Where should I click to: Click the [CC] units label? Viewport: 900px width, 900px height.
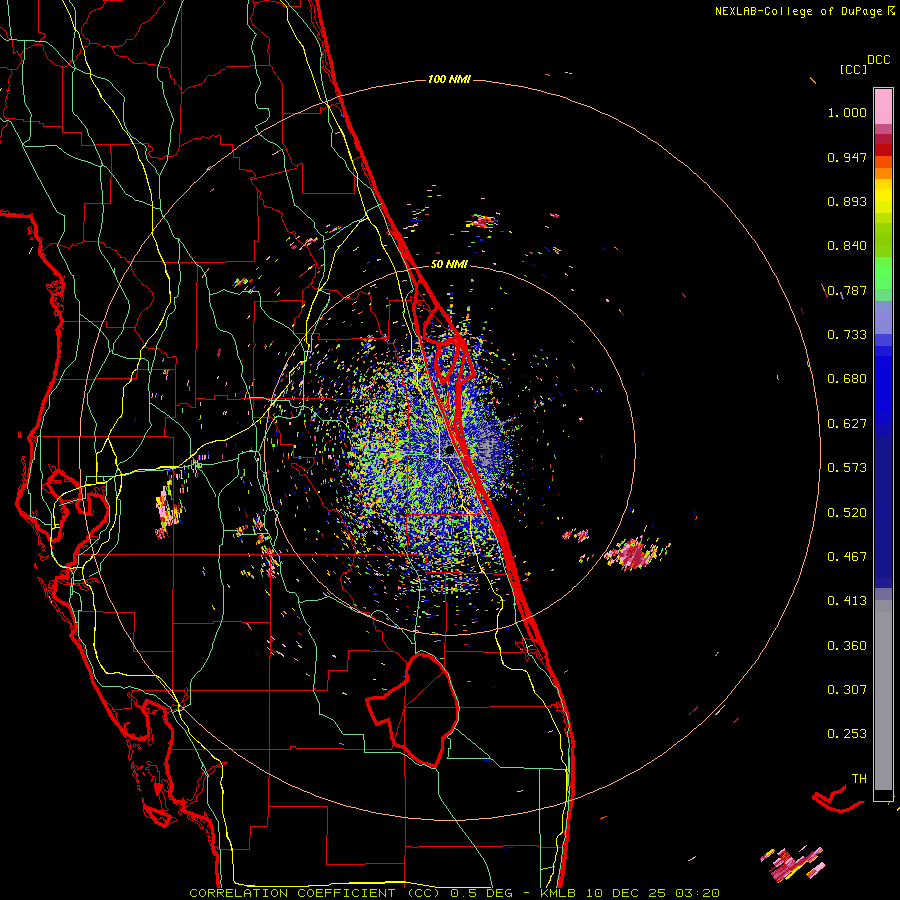click(853, 69)
